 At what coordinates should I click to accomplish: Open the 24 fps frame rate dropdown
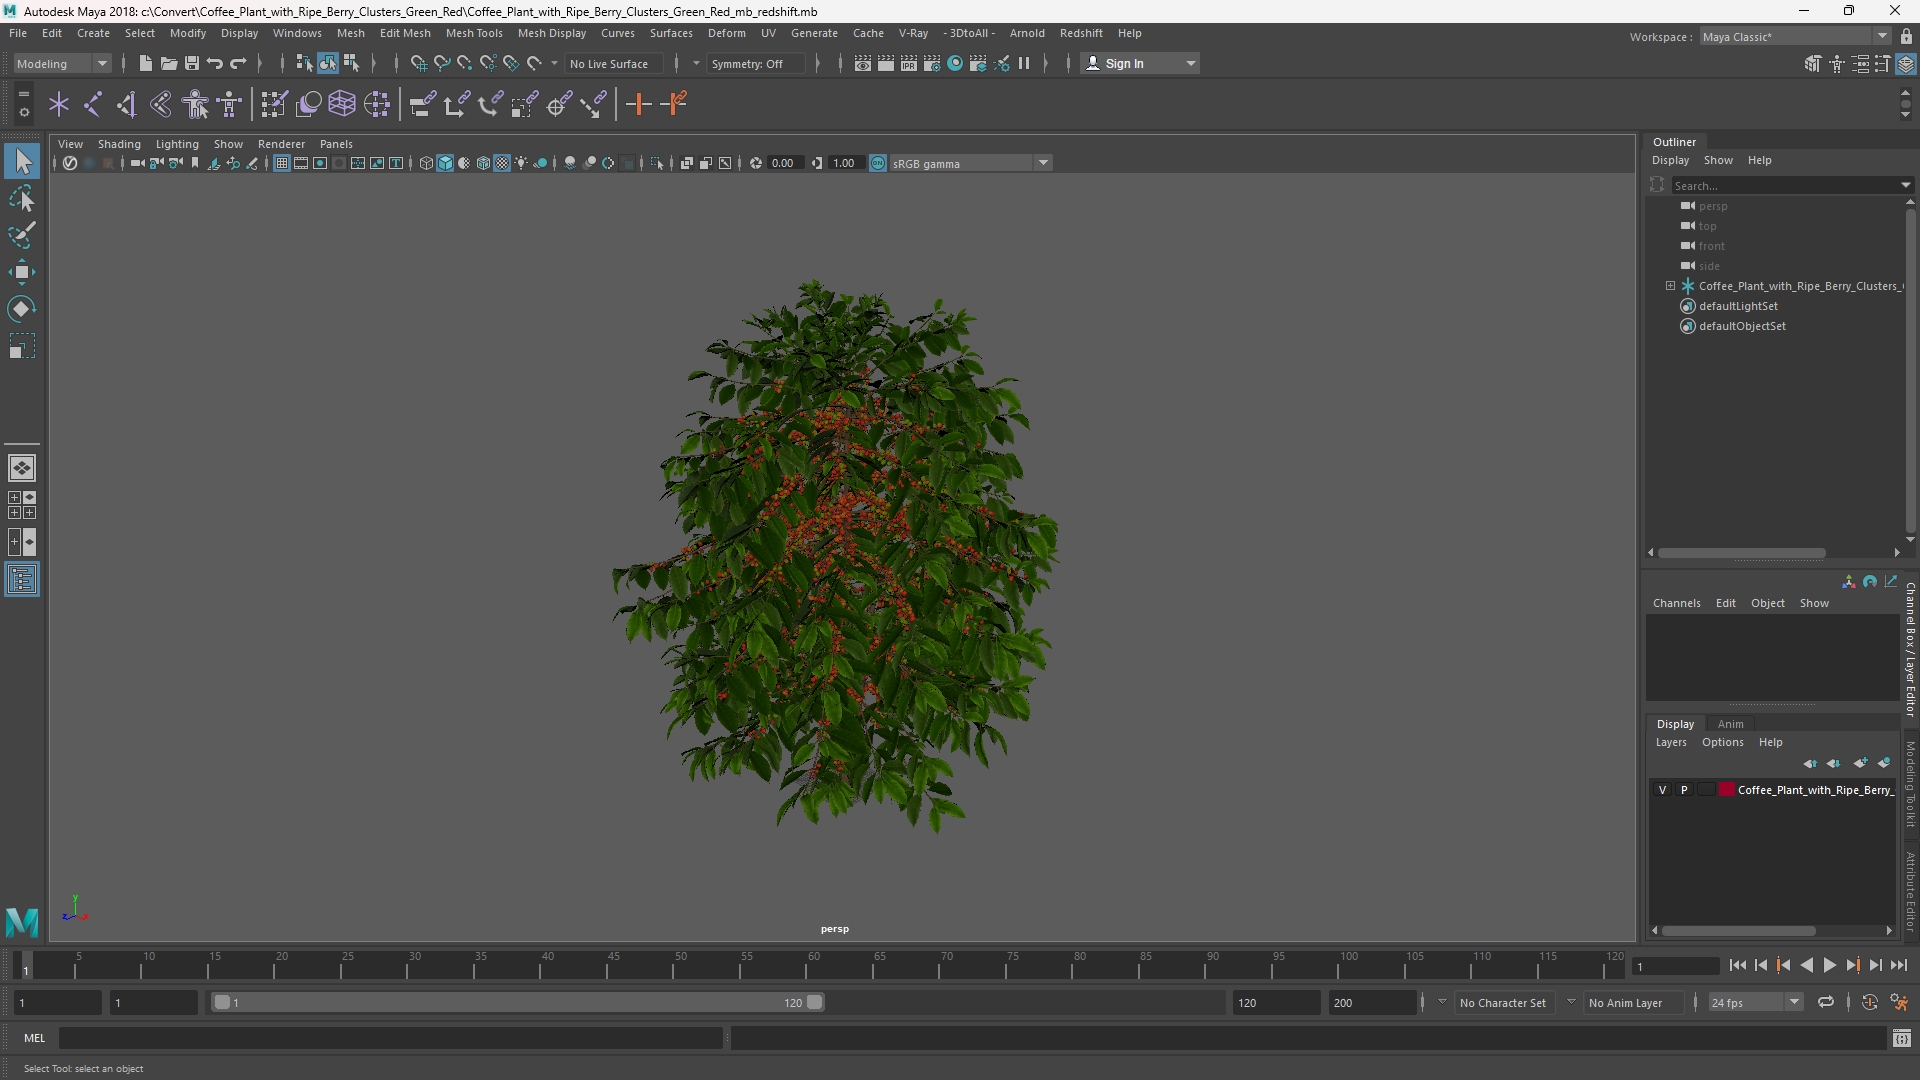1754,1002
